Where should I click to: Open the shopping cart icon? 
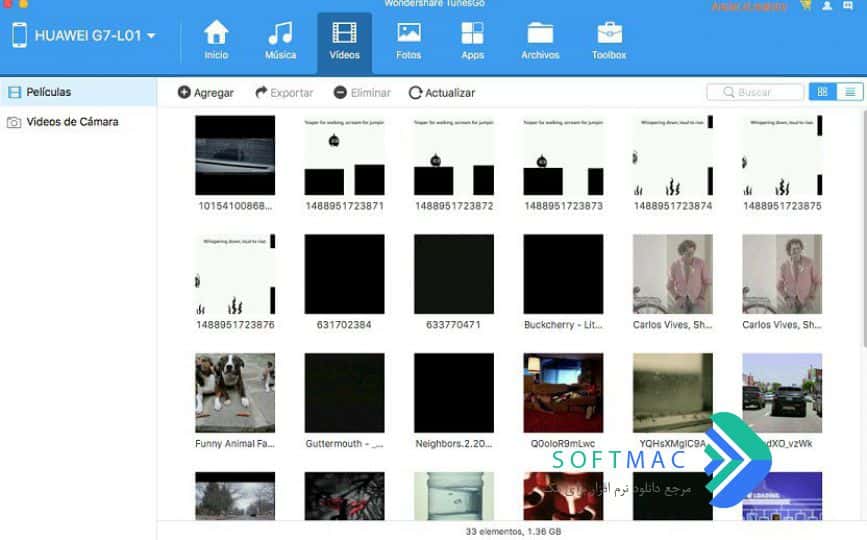pos(806,6)
